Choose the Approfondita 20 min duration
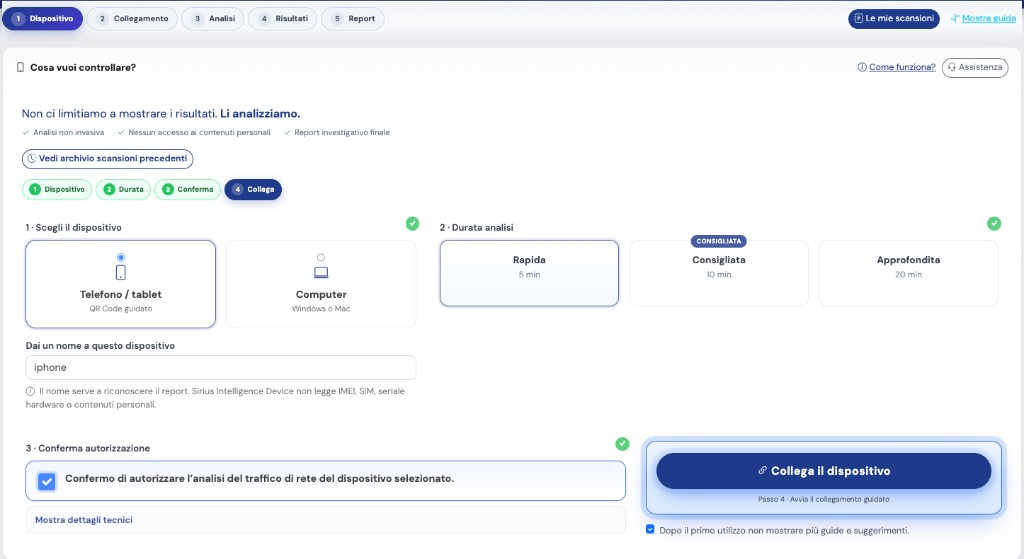1024x559 pixels. pyautogui.click(x=908, y=273)
